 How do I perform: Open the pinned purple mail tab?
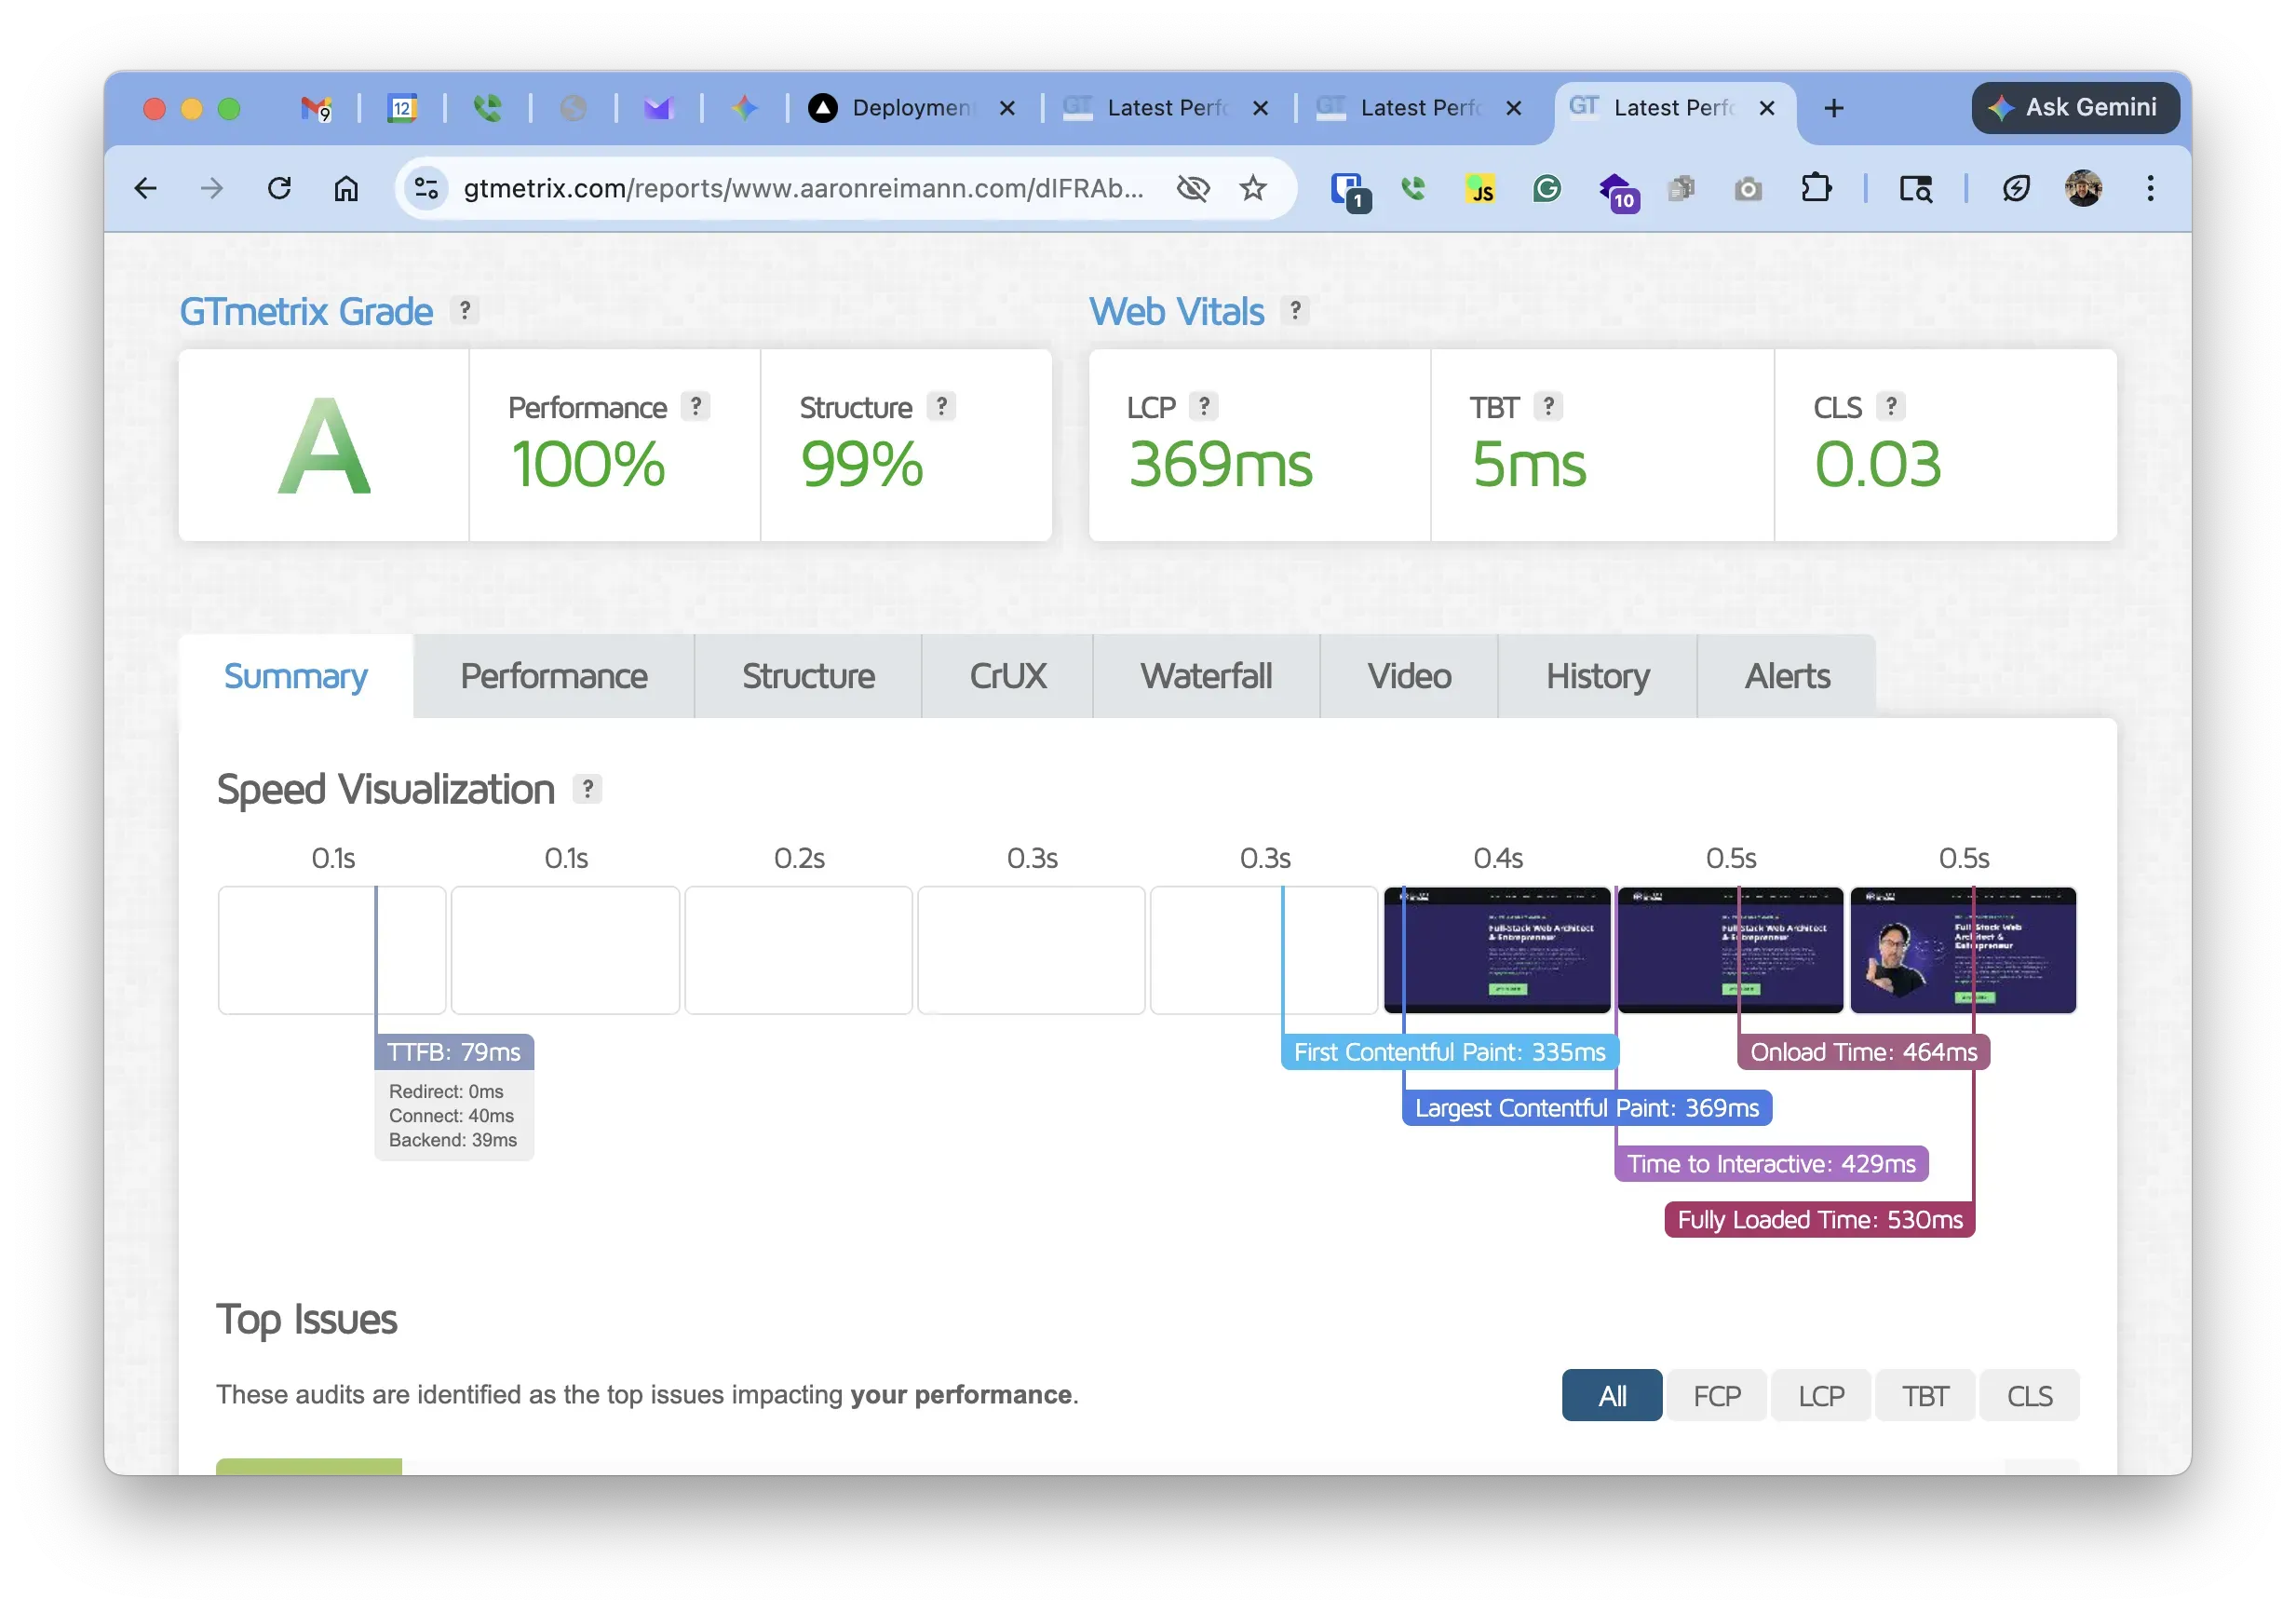pyautogui.click(x=658, y=108)
